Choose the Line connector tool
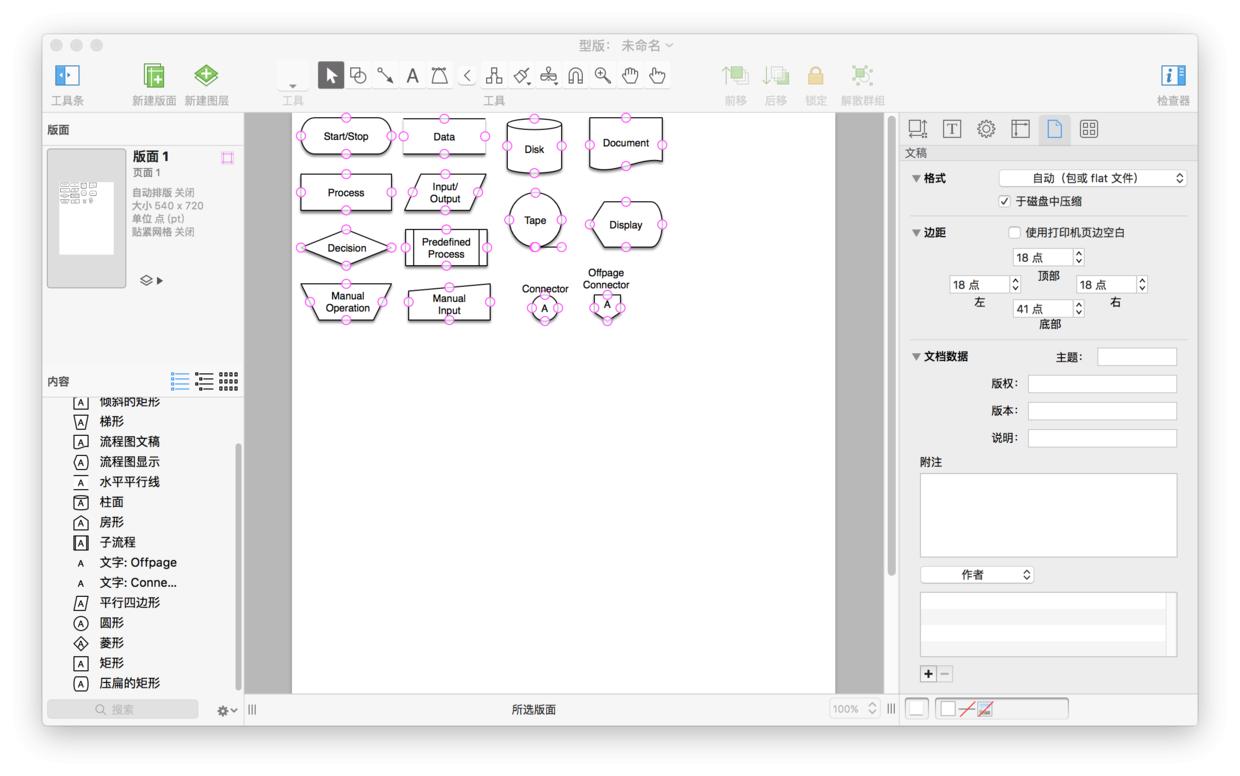The width and height of the screenshot is (1240, 776). coord(384,75)
